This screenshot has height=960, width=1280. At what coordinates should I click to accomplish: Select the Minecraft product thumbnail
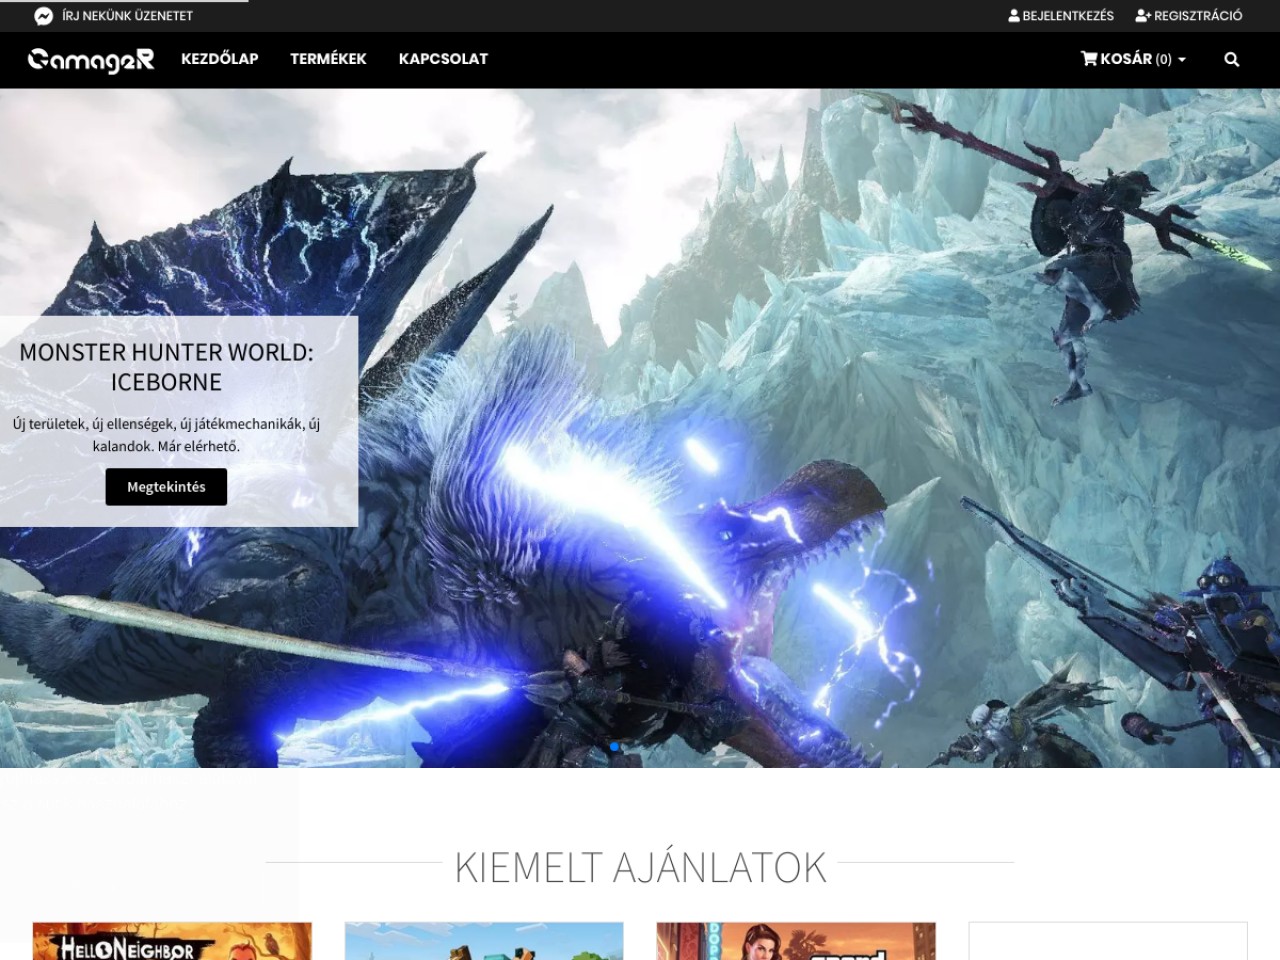[484, 941]
